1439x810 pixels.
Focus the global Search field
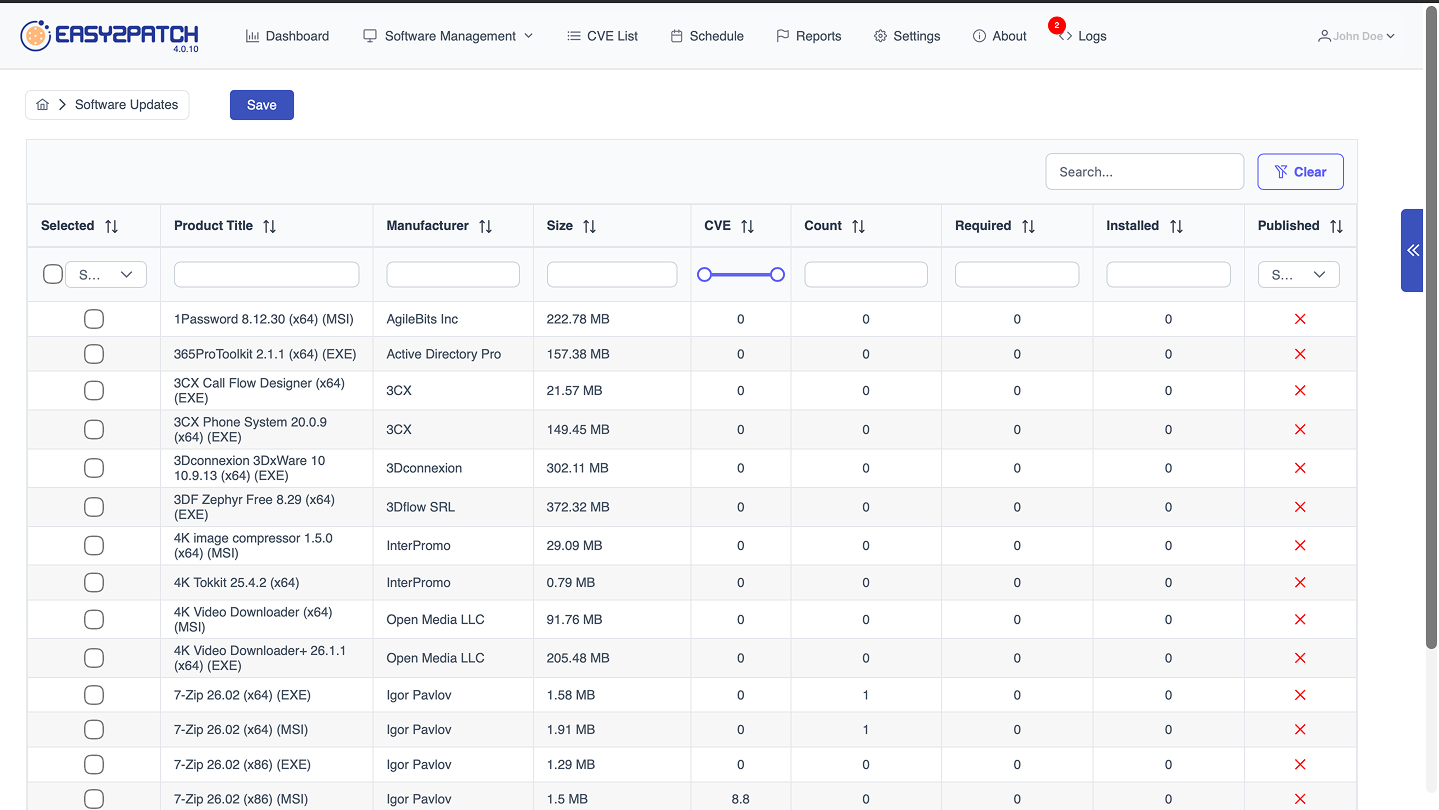pos(1145,172)
